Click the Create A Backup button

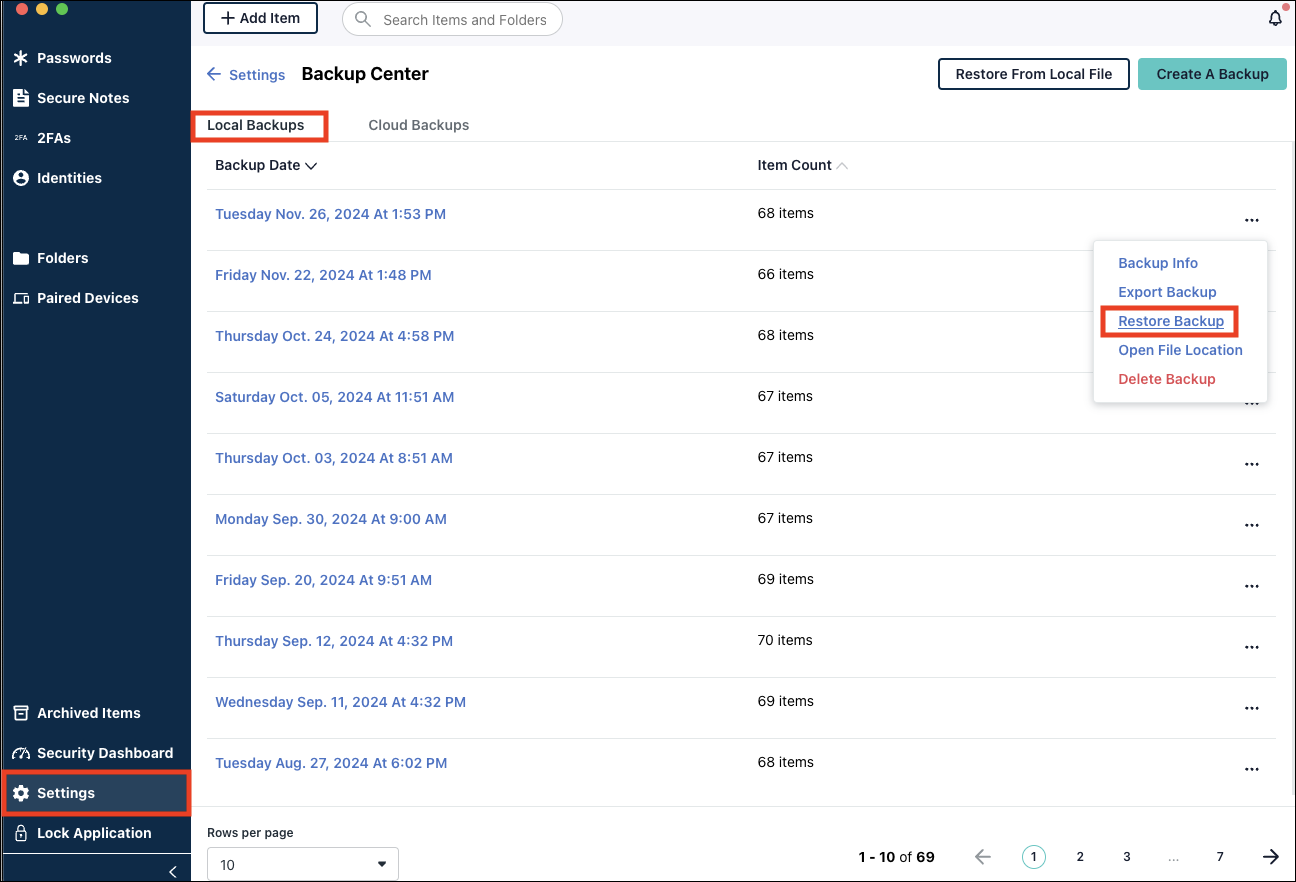coord(1212,73)
